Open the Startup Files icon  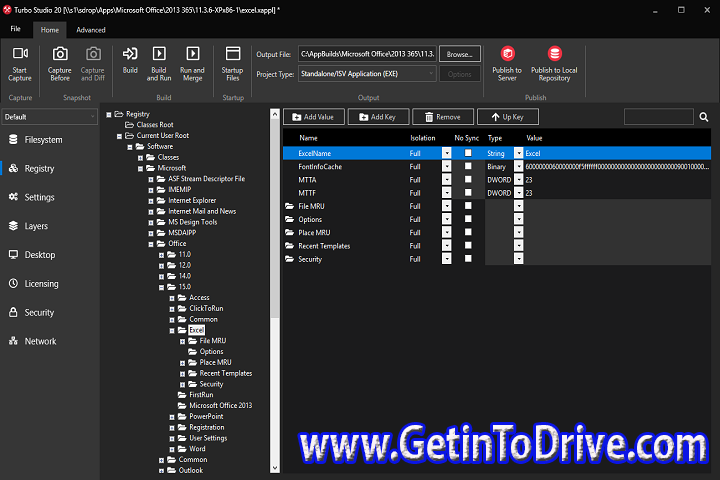click(x=232, y=54)
